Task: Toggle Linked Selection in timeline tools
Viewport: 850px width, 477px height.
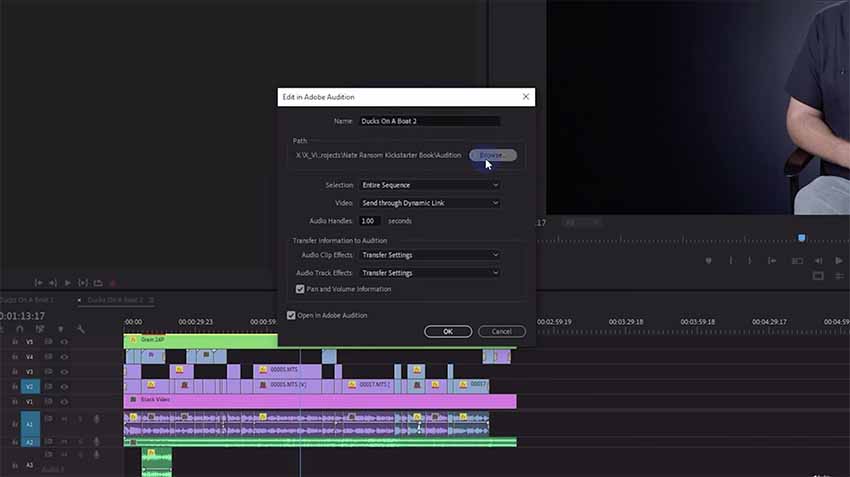Action: click(40, 329)
